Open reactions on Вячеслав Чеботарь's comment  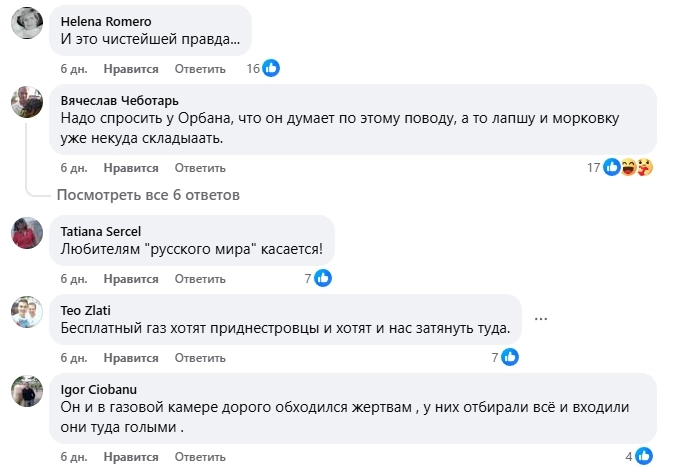point(627,167)
